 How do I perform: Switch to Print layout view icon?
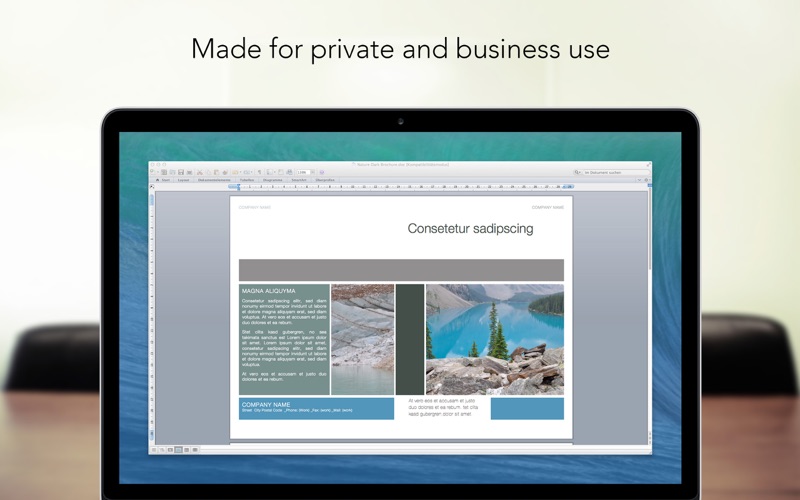click(178, 449)
